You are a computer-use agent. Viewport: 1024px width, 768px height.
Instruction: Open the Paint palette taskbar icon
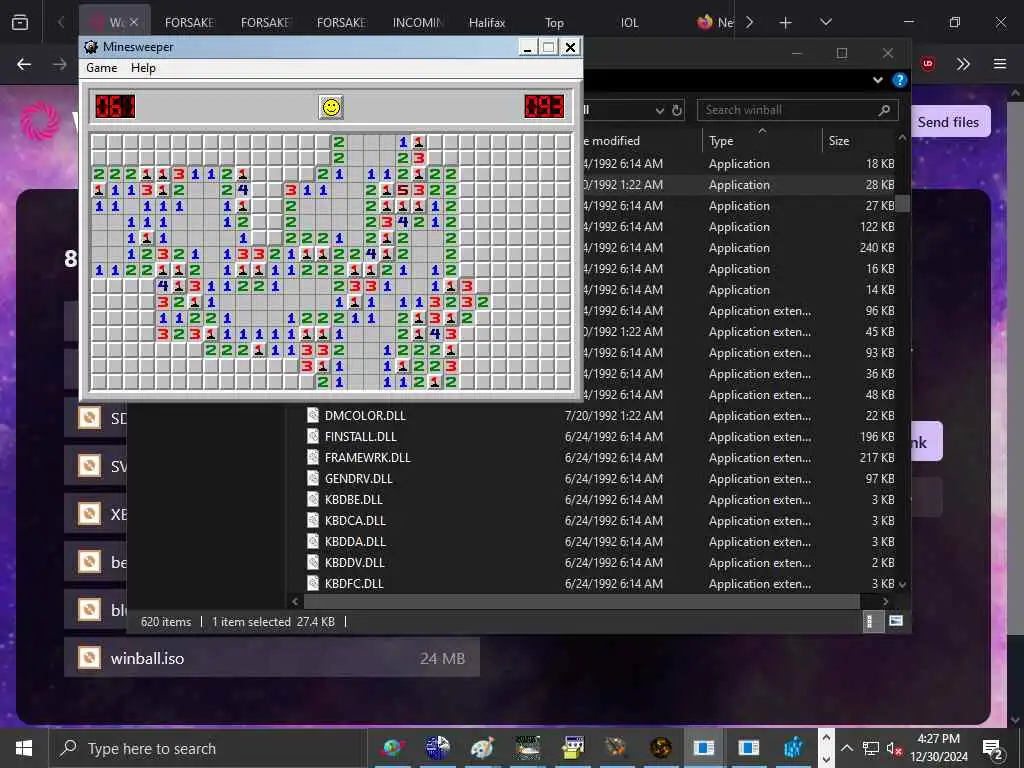click(x=483, y=748)
